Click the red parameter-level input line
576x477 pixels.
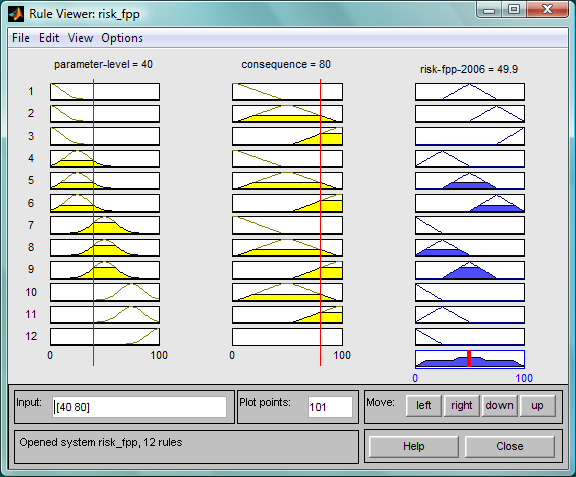[x=93, y=222]
